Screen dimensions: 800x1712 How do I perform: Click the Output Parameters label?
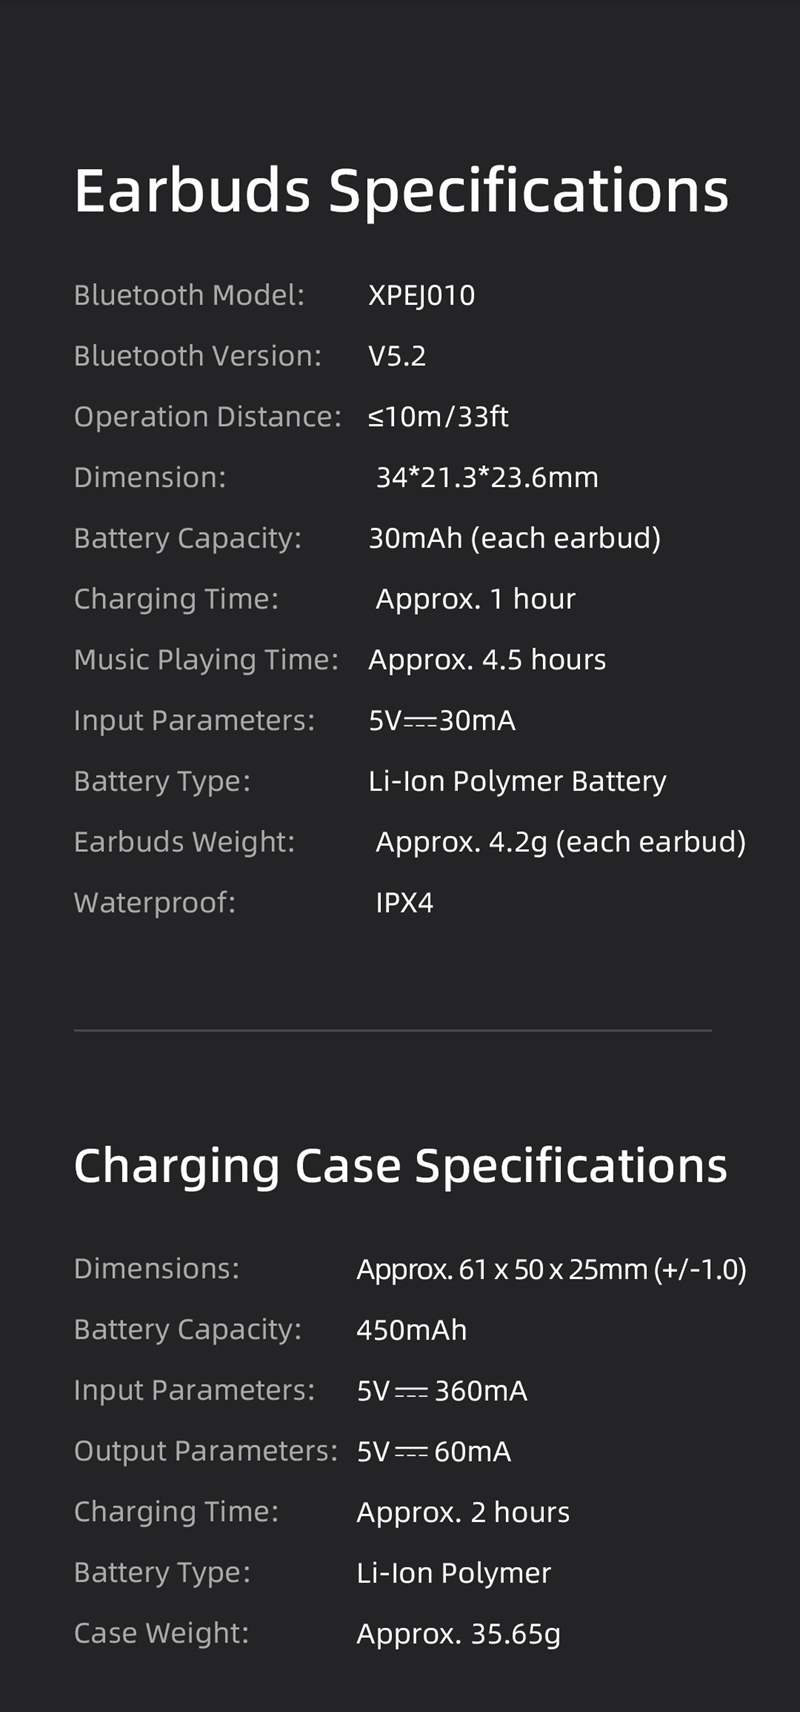pos(206,1451)
